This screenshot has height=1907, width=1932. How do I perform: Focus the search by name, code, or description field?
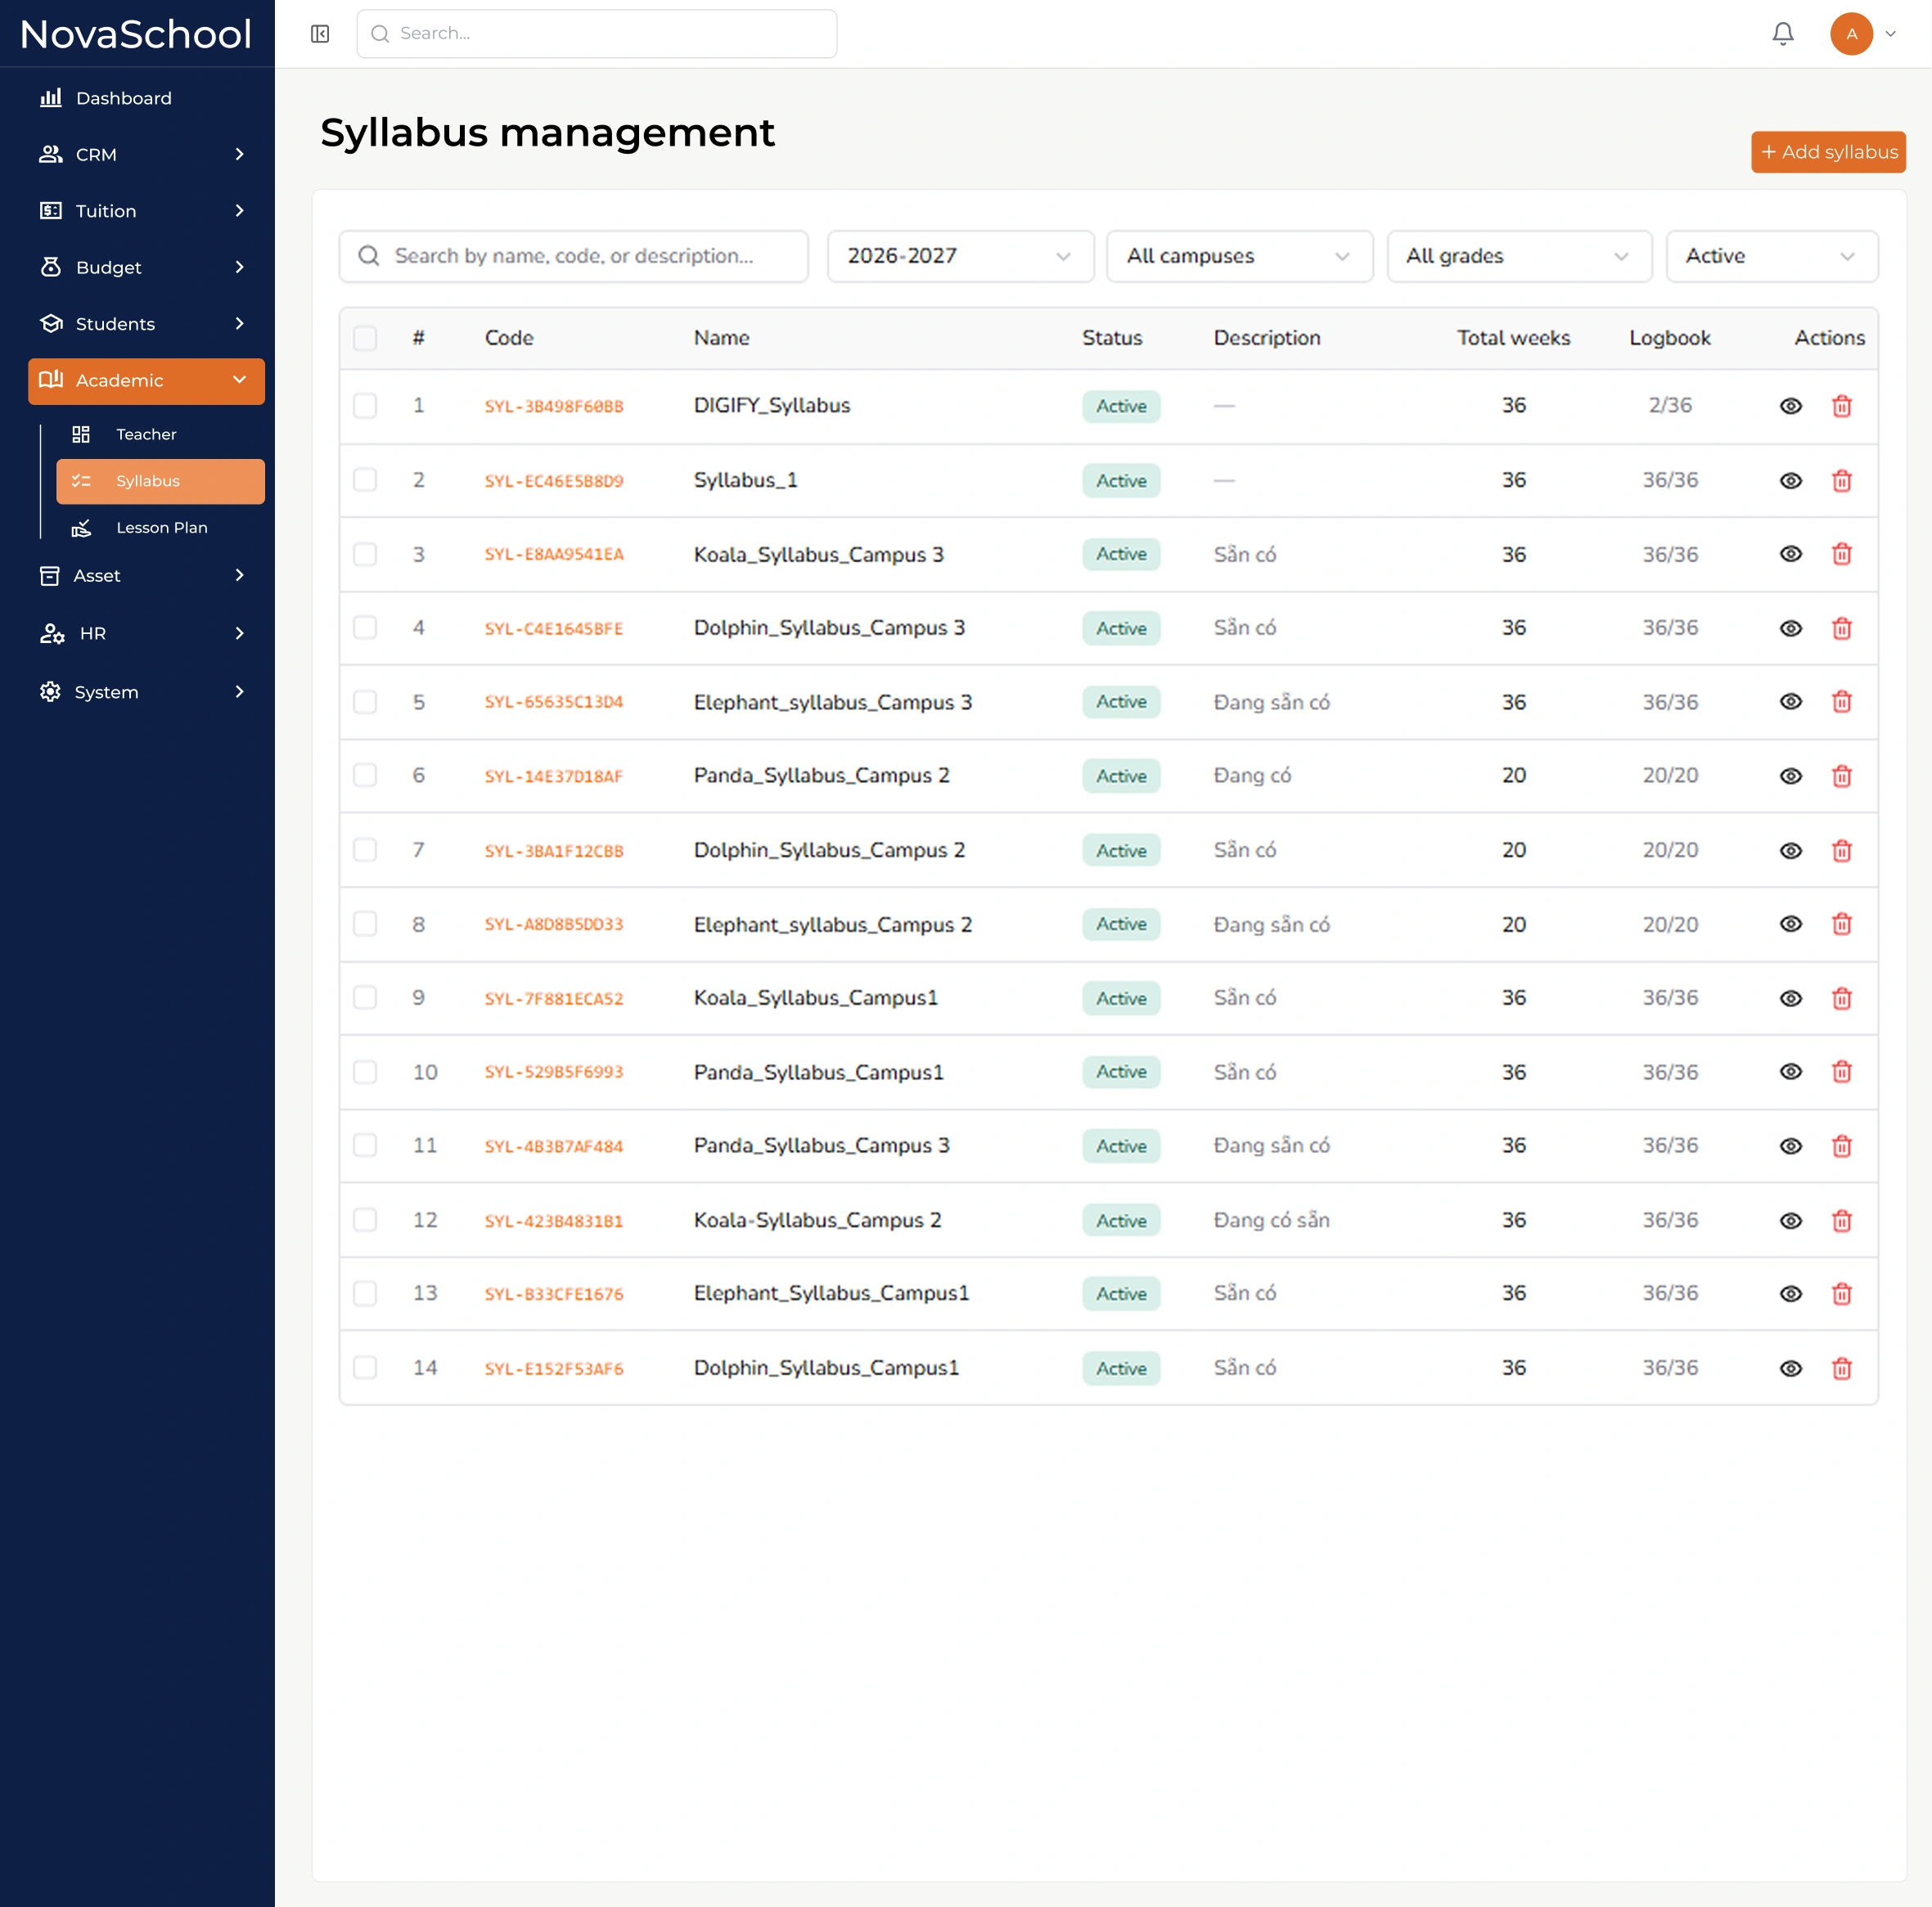pyautogui.click(x=573, y=256)
